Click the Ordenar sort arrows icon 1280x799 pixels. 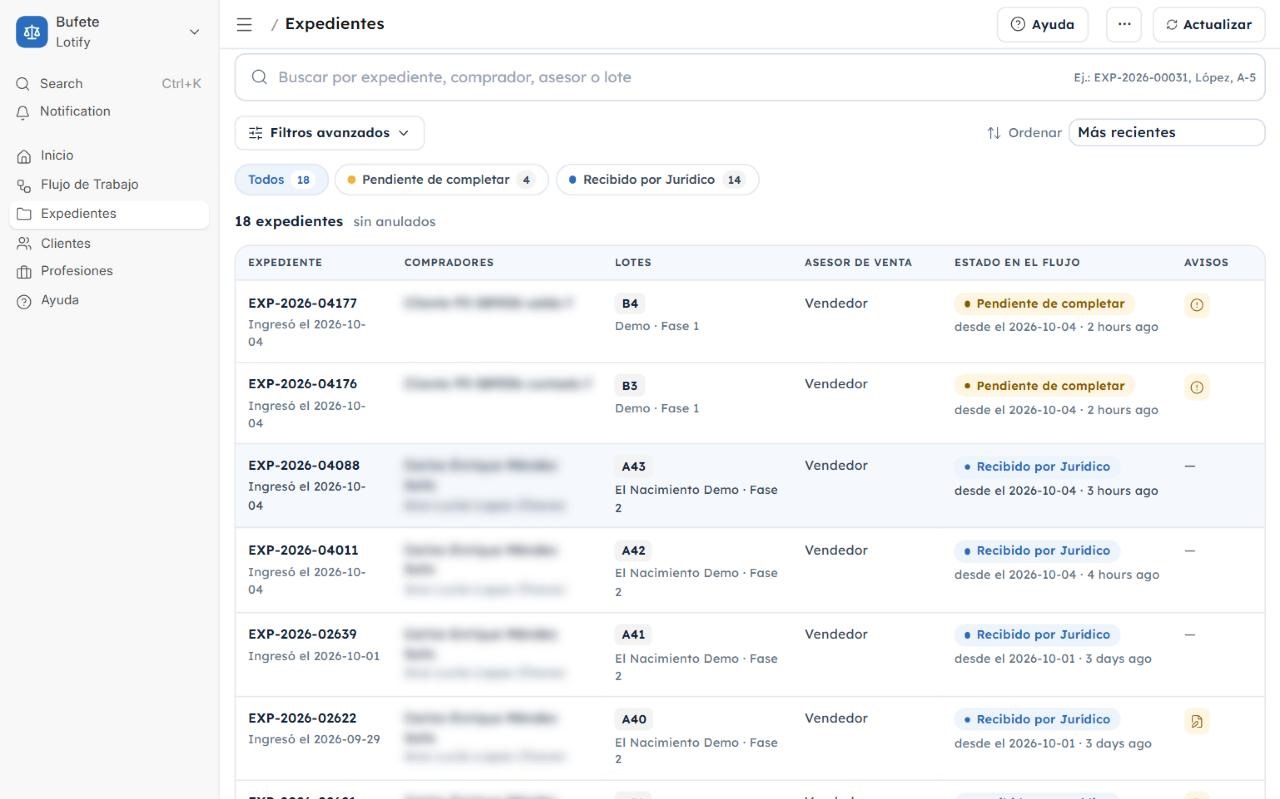point(994,133)
